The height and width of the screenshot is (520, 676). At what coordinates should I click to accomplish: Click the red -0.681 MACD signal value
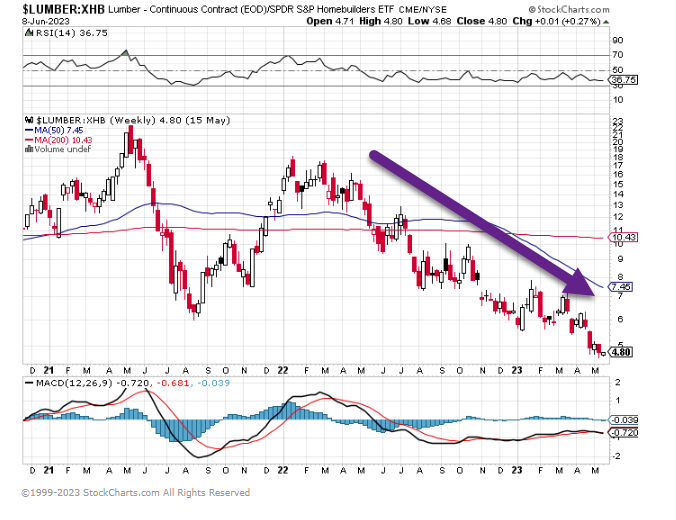pos(172,383)
